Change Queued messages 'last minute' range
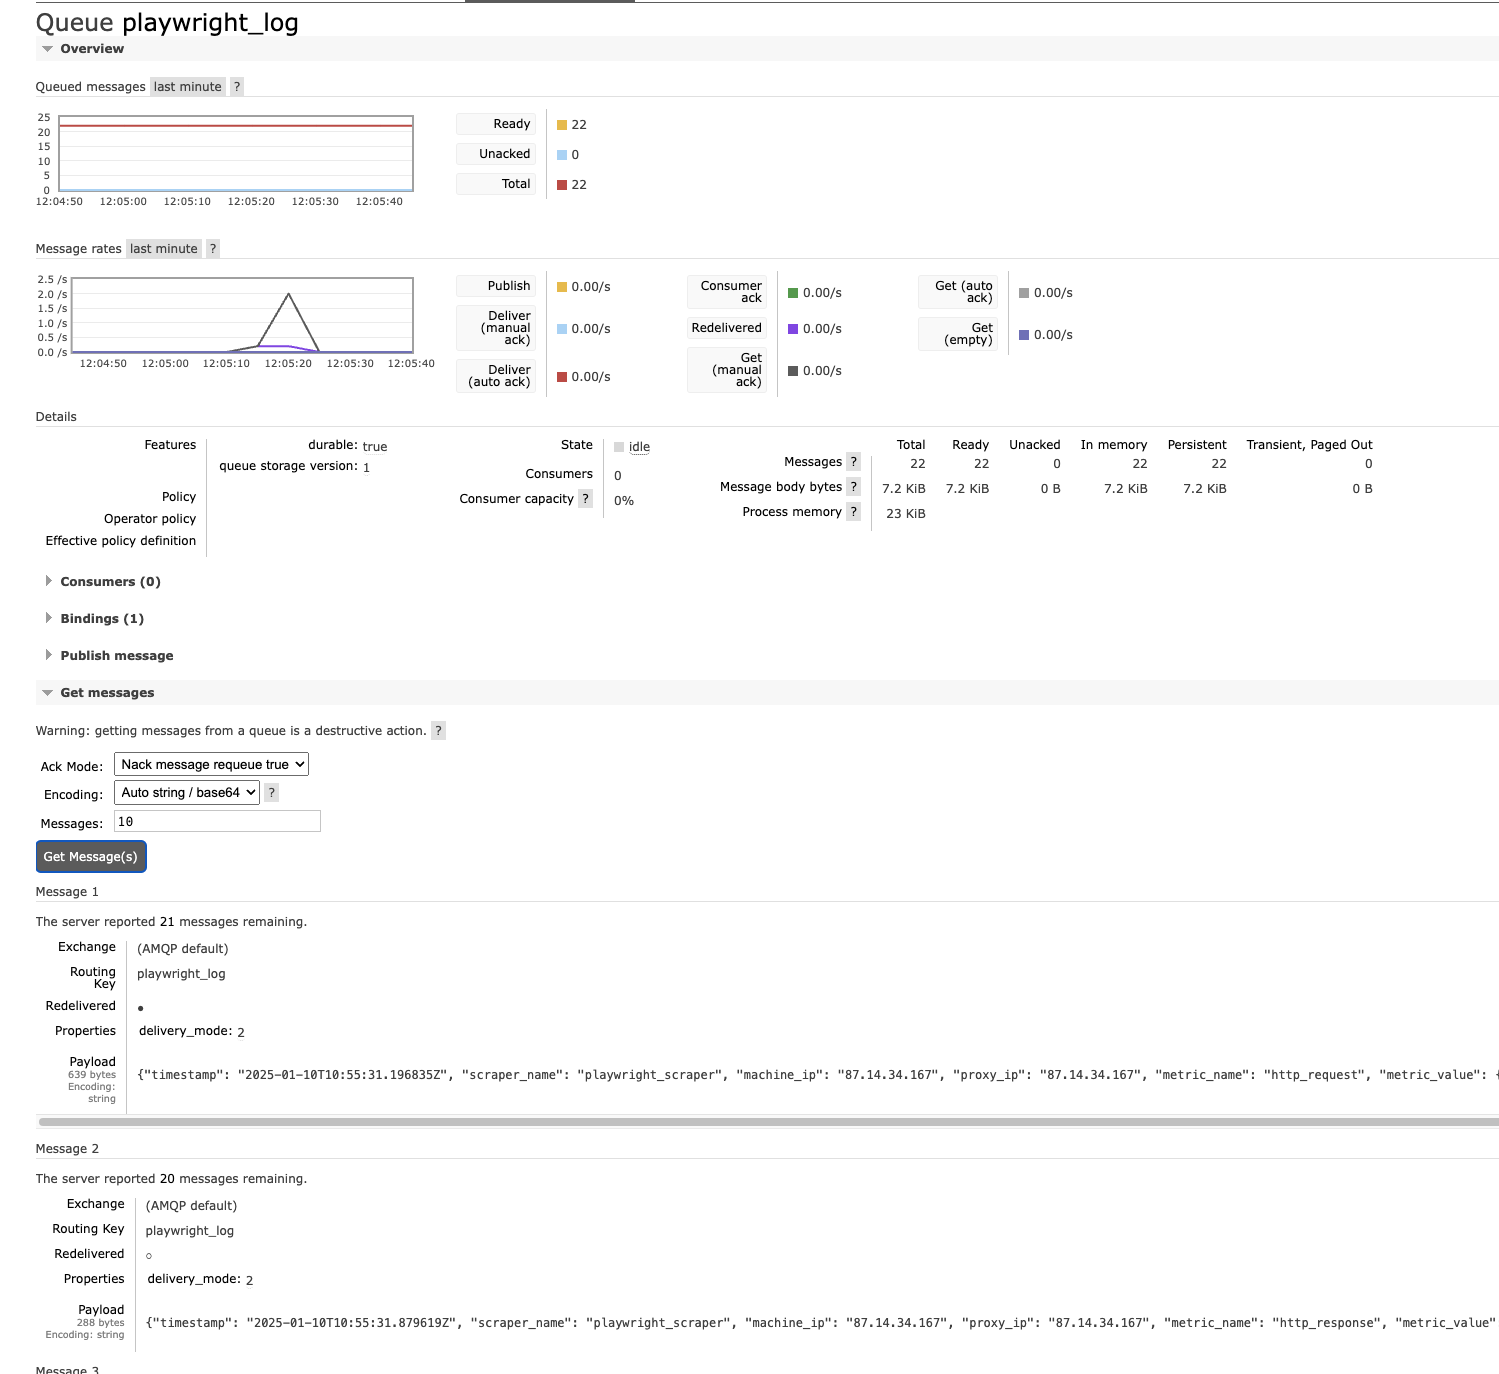This screenshot has height=1374, width=1499. pyautogui.click(x=187, y=87)
